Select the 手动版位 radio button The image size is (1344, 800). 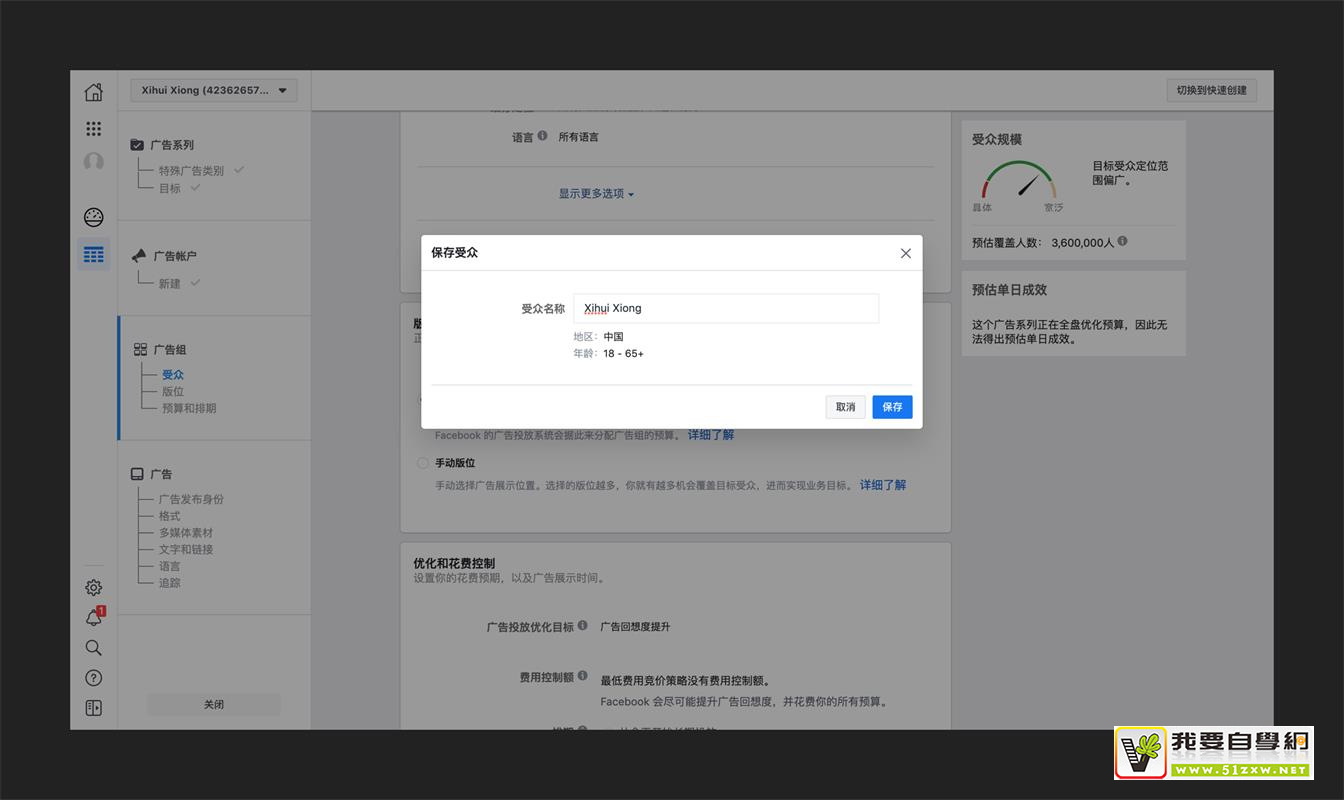point(423,463)
